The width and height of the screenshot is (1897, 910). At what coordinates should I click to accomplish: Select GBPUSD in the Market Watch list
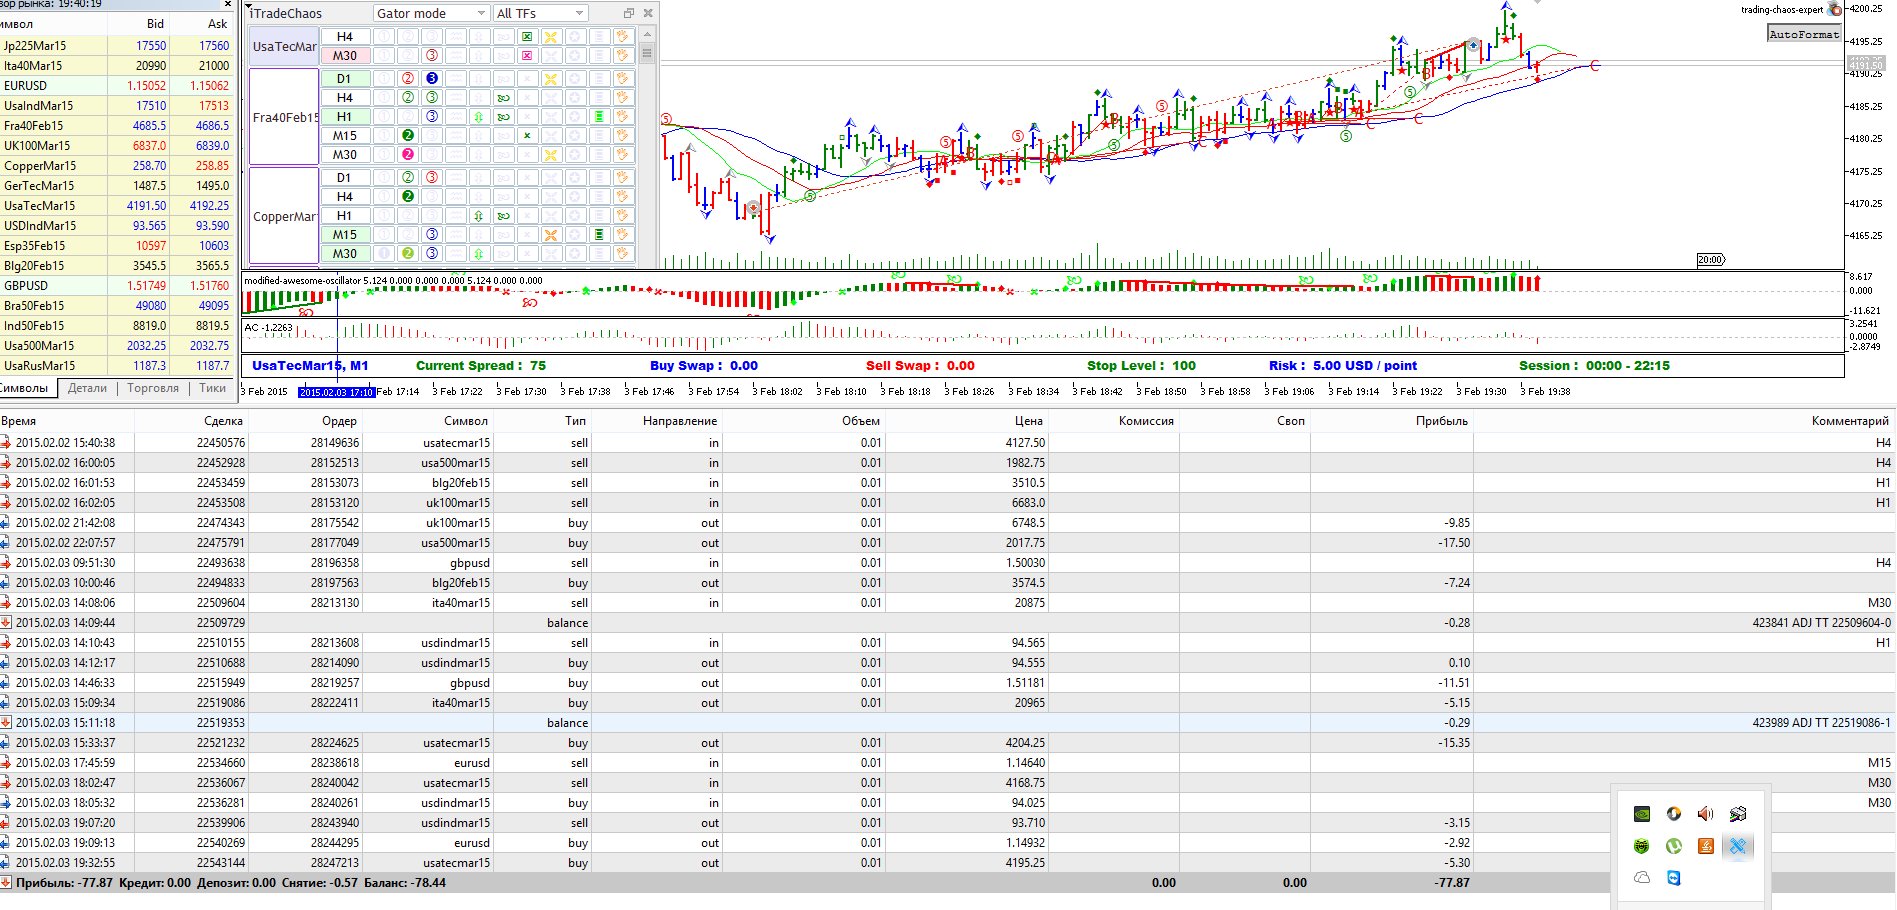[x=118, y=286]
